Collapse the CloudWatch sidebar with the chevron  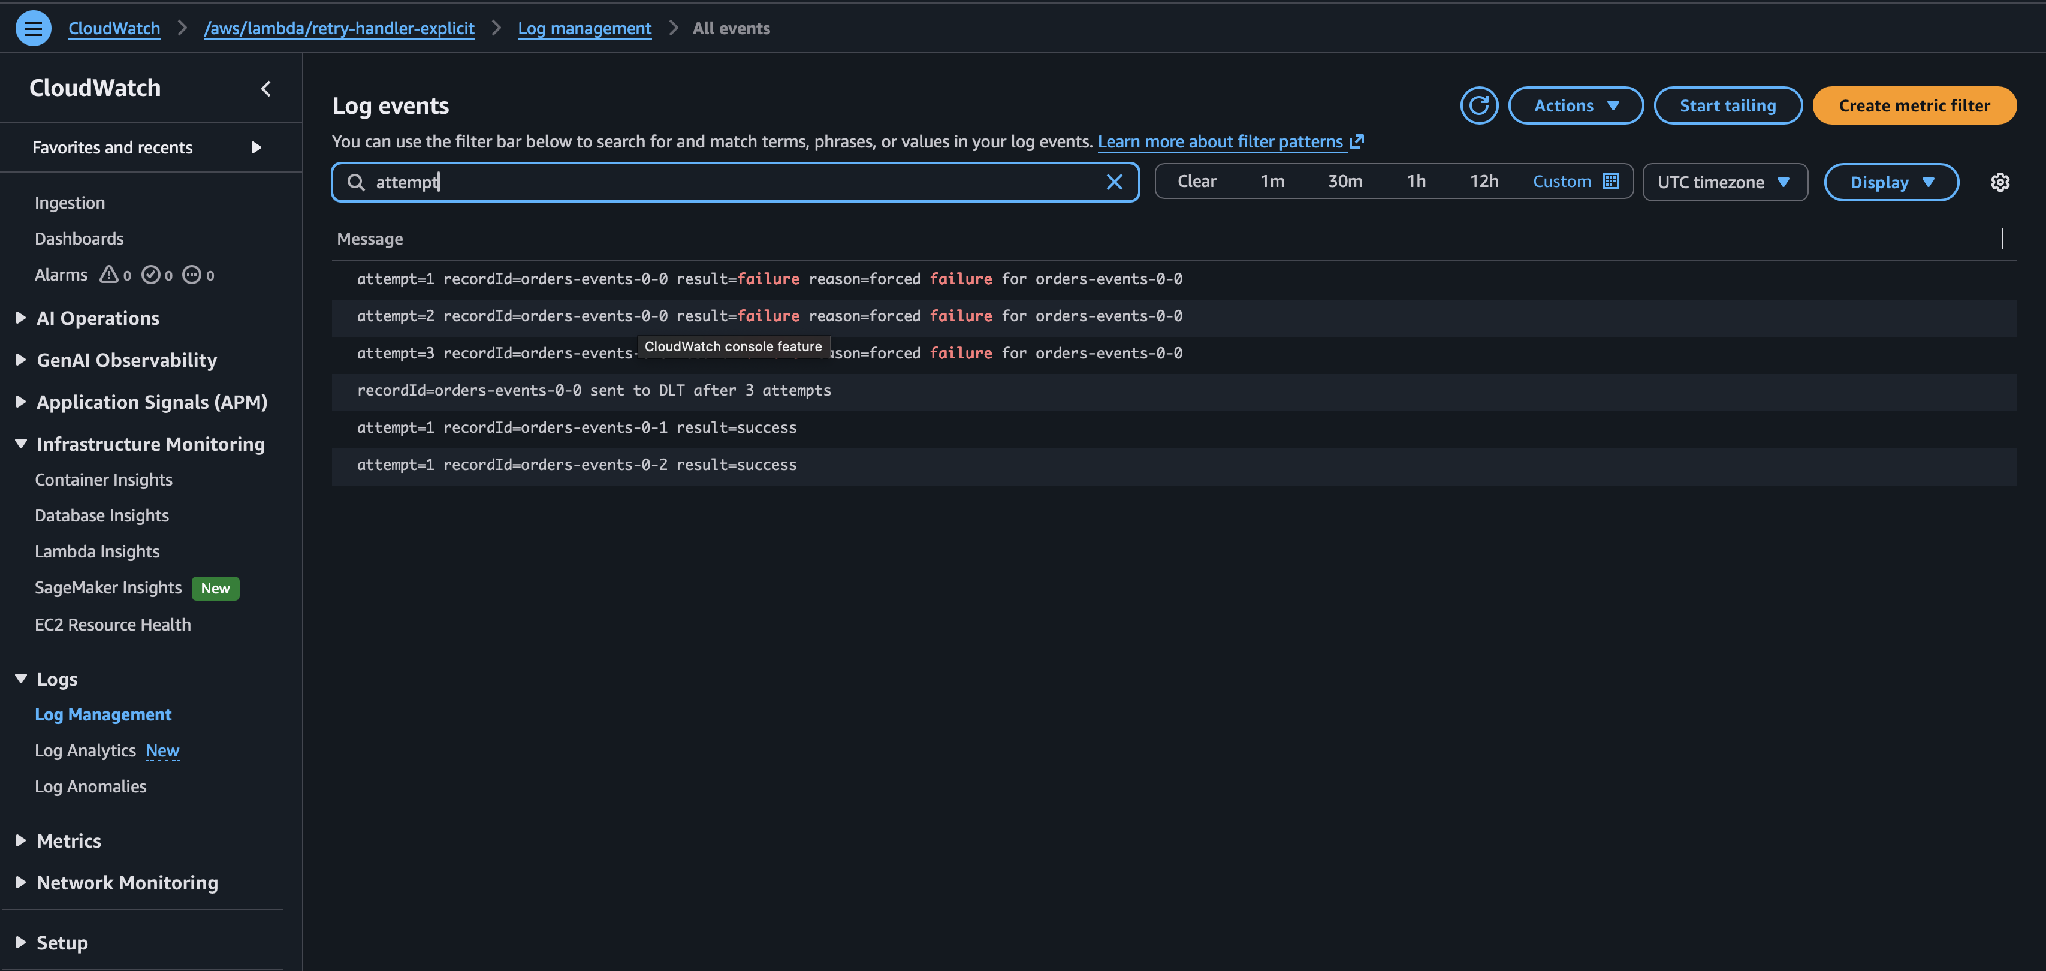click(266, 89)
